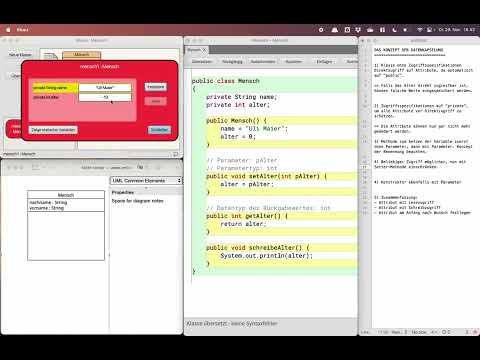Click the Zeige statische Variablen button
Screen dimensions: 480x360
click(53, 130)
